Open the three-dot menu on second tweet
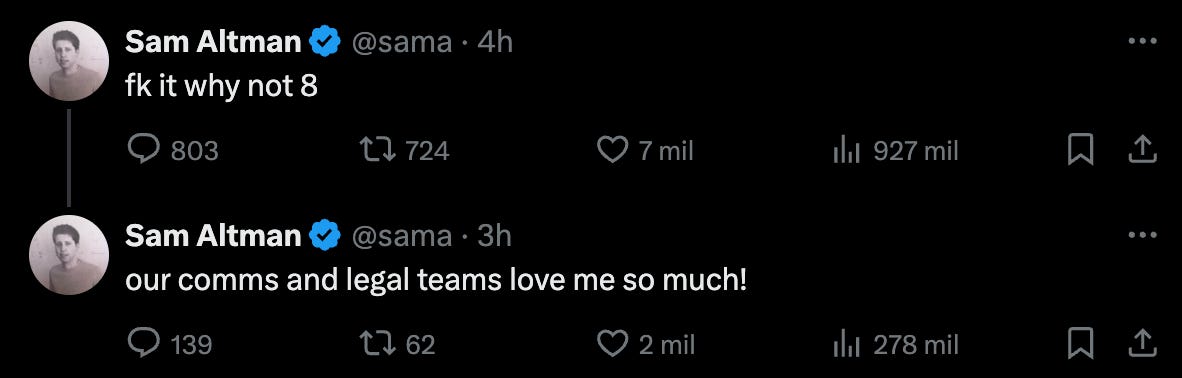This screenshot has width=1182, height=378. (1141, 235)
